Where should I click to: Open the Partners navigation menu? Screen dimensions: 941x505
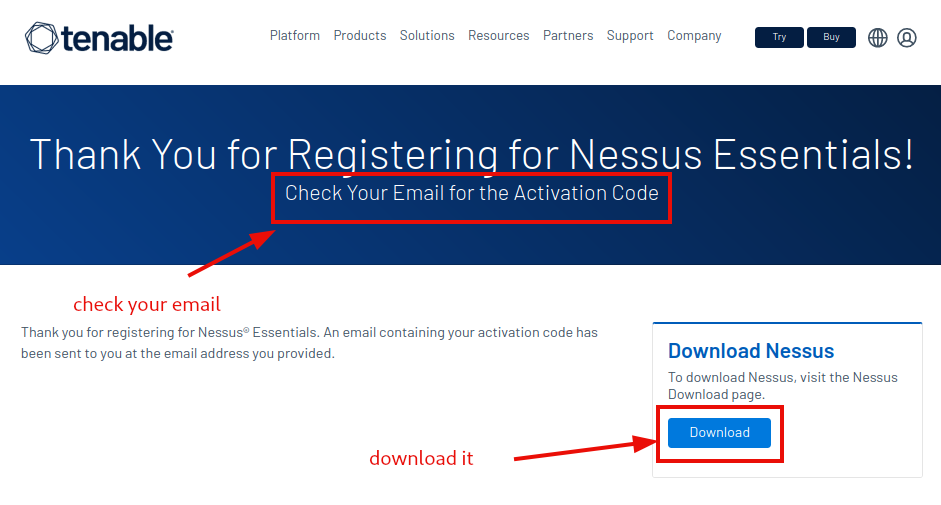[x=568, y=35]
